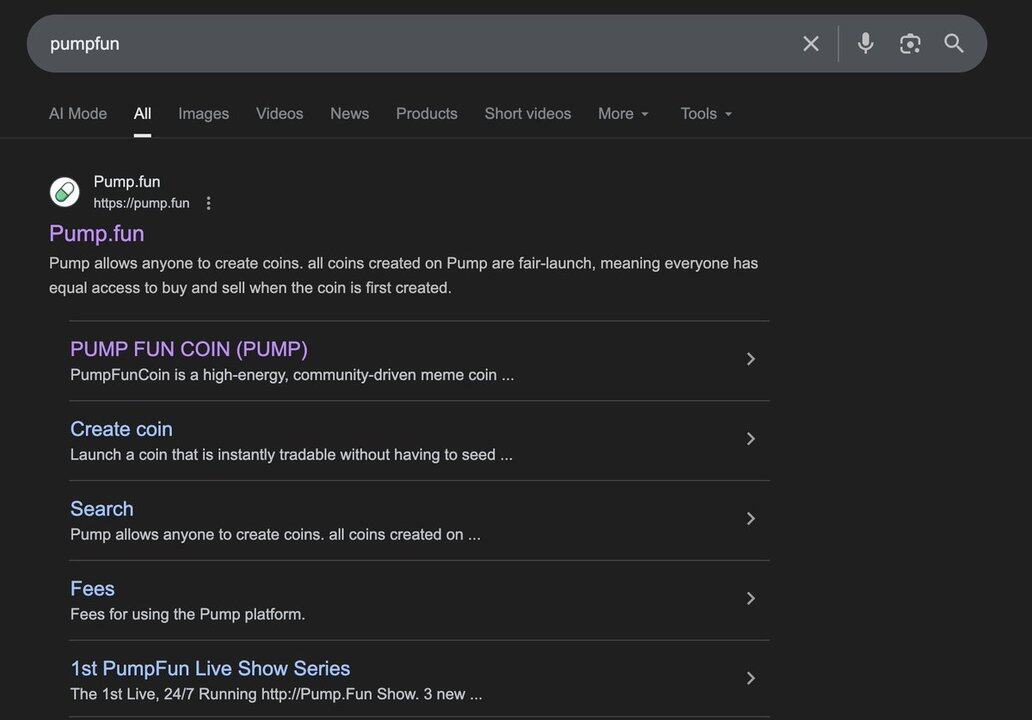Select the Short videos tab
1032x720 pixels.
tap(527, 114)
